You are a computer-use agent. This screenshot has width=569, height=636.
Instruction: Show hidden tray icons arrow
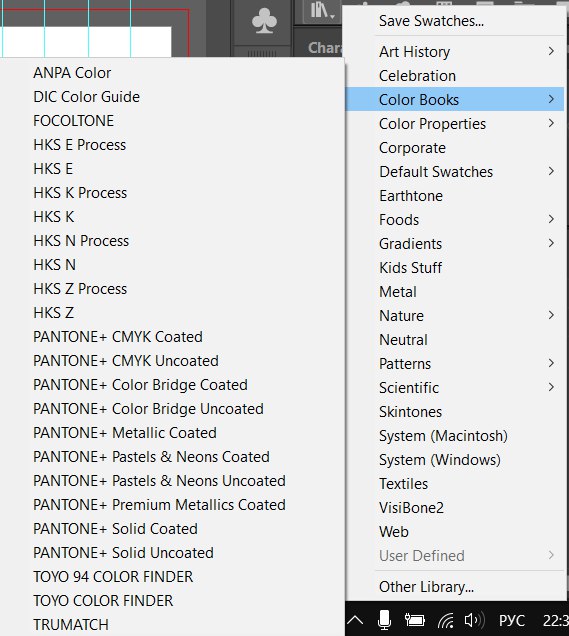pos(356,620)
